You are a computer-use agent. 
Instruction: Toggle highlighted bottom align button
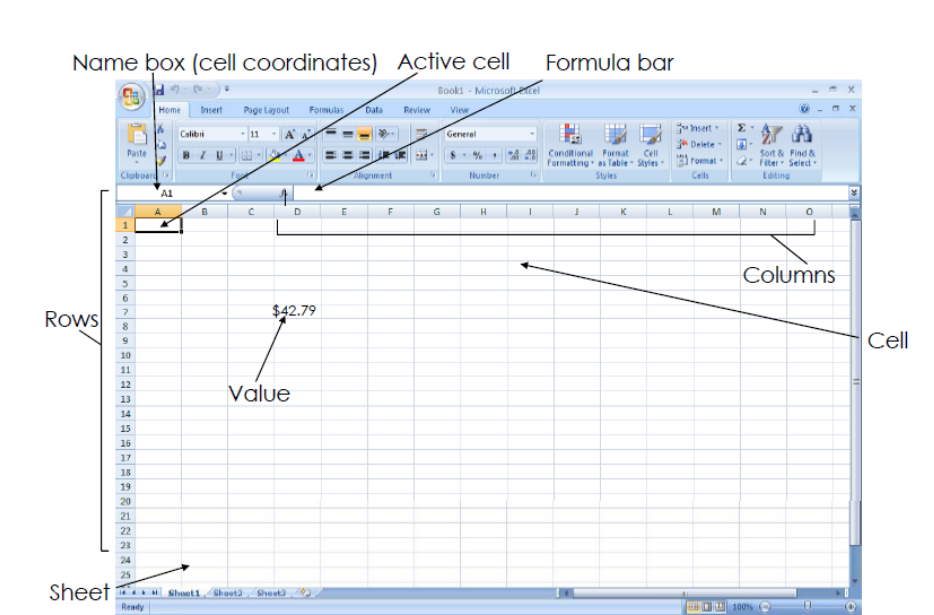tap(365, 134)
